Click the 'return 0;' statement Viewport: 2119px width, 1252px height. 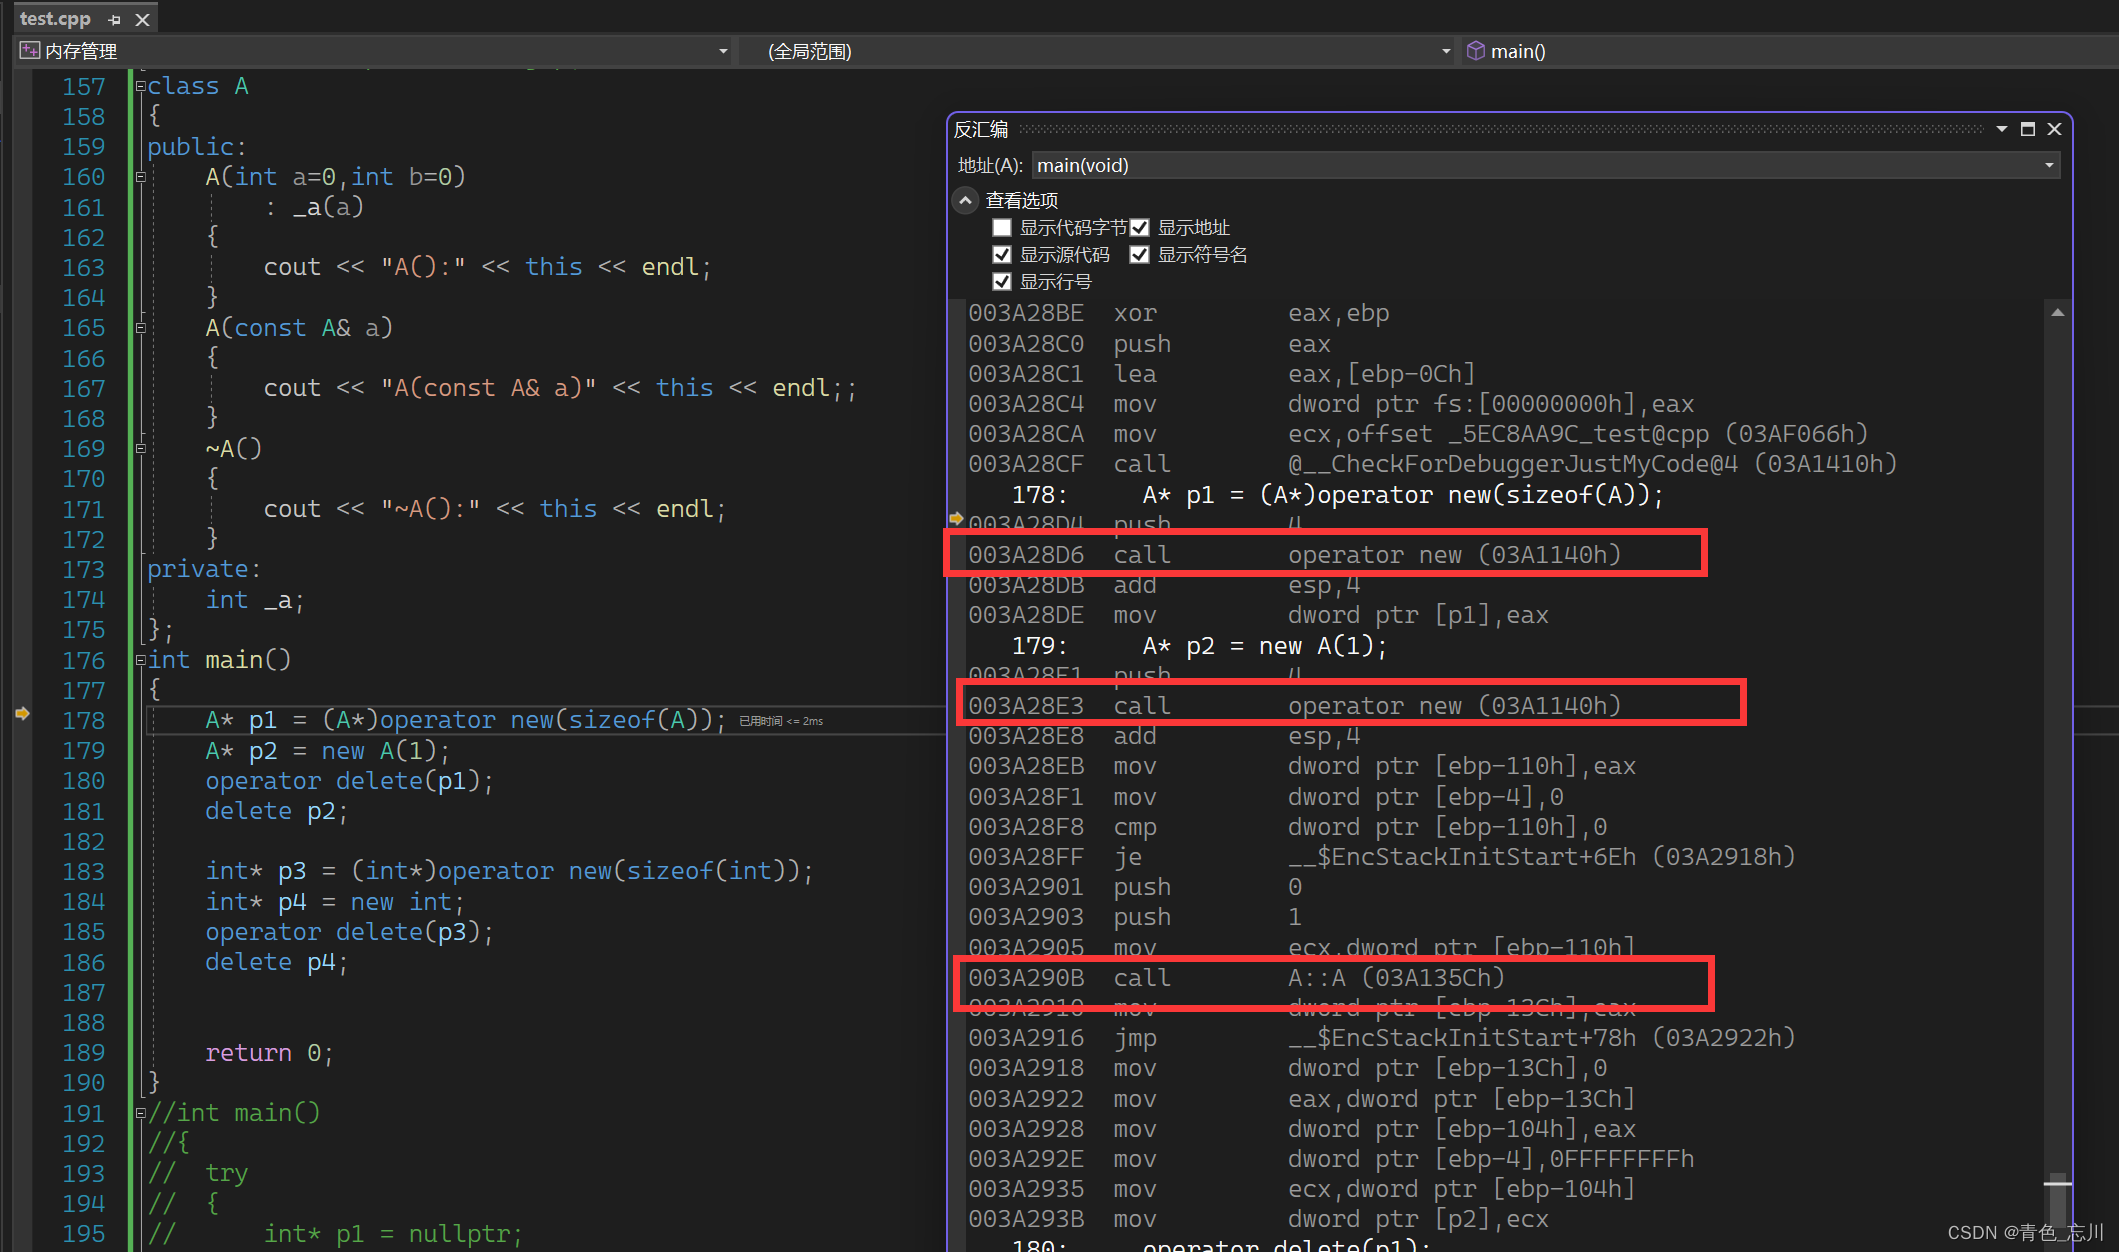[269, 1053]
